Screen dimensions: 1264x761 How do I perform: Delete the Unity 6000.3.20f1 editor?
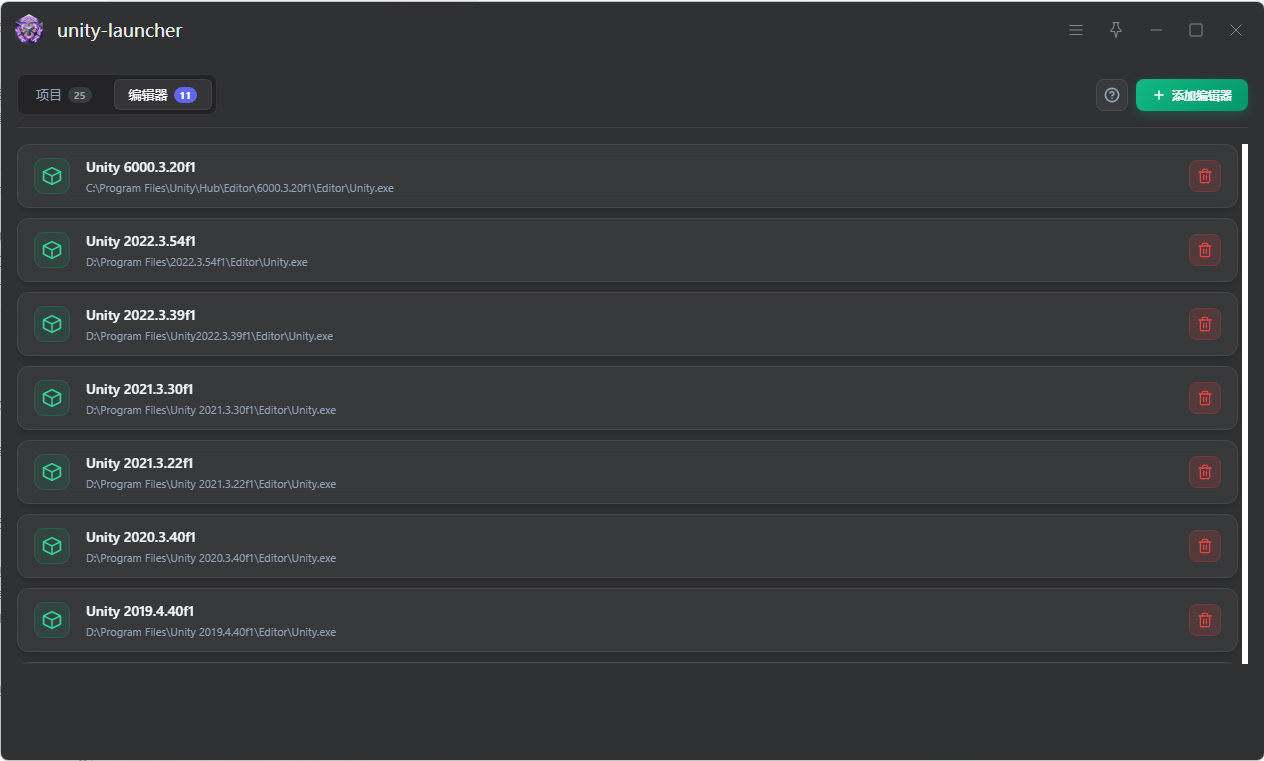tap(1205, 176)
